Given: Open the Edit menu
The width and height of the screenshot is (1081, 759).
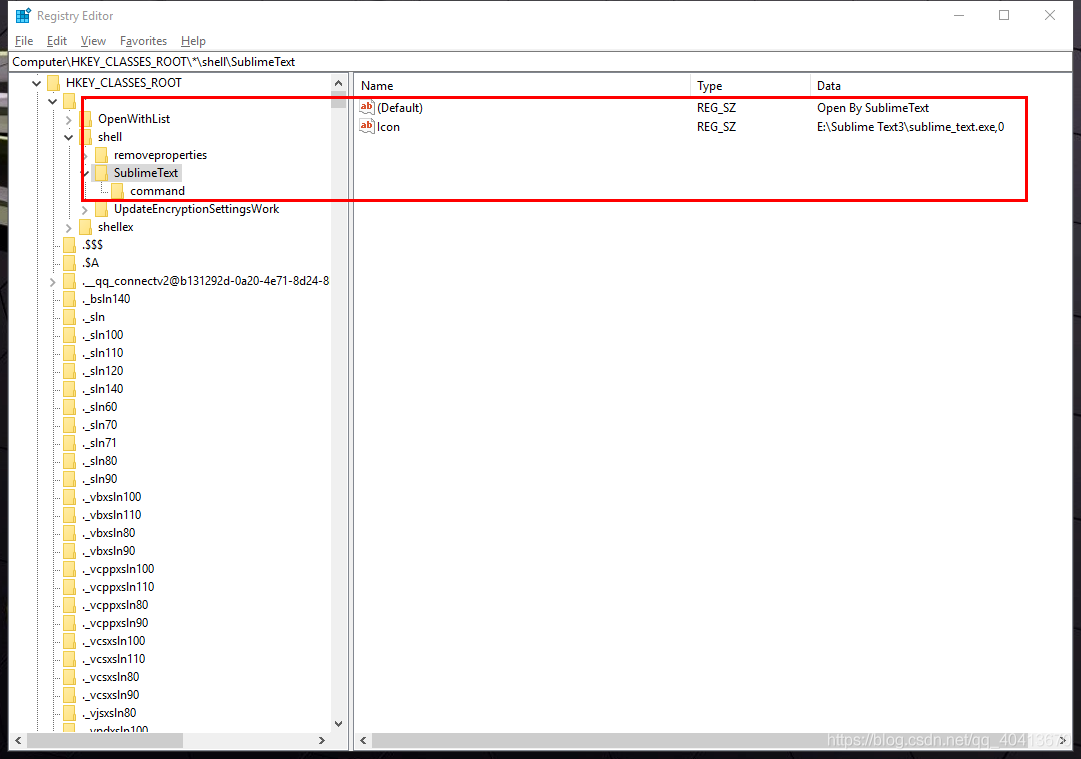Looking at the screenshot, I should [x=57, y=41].
